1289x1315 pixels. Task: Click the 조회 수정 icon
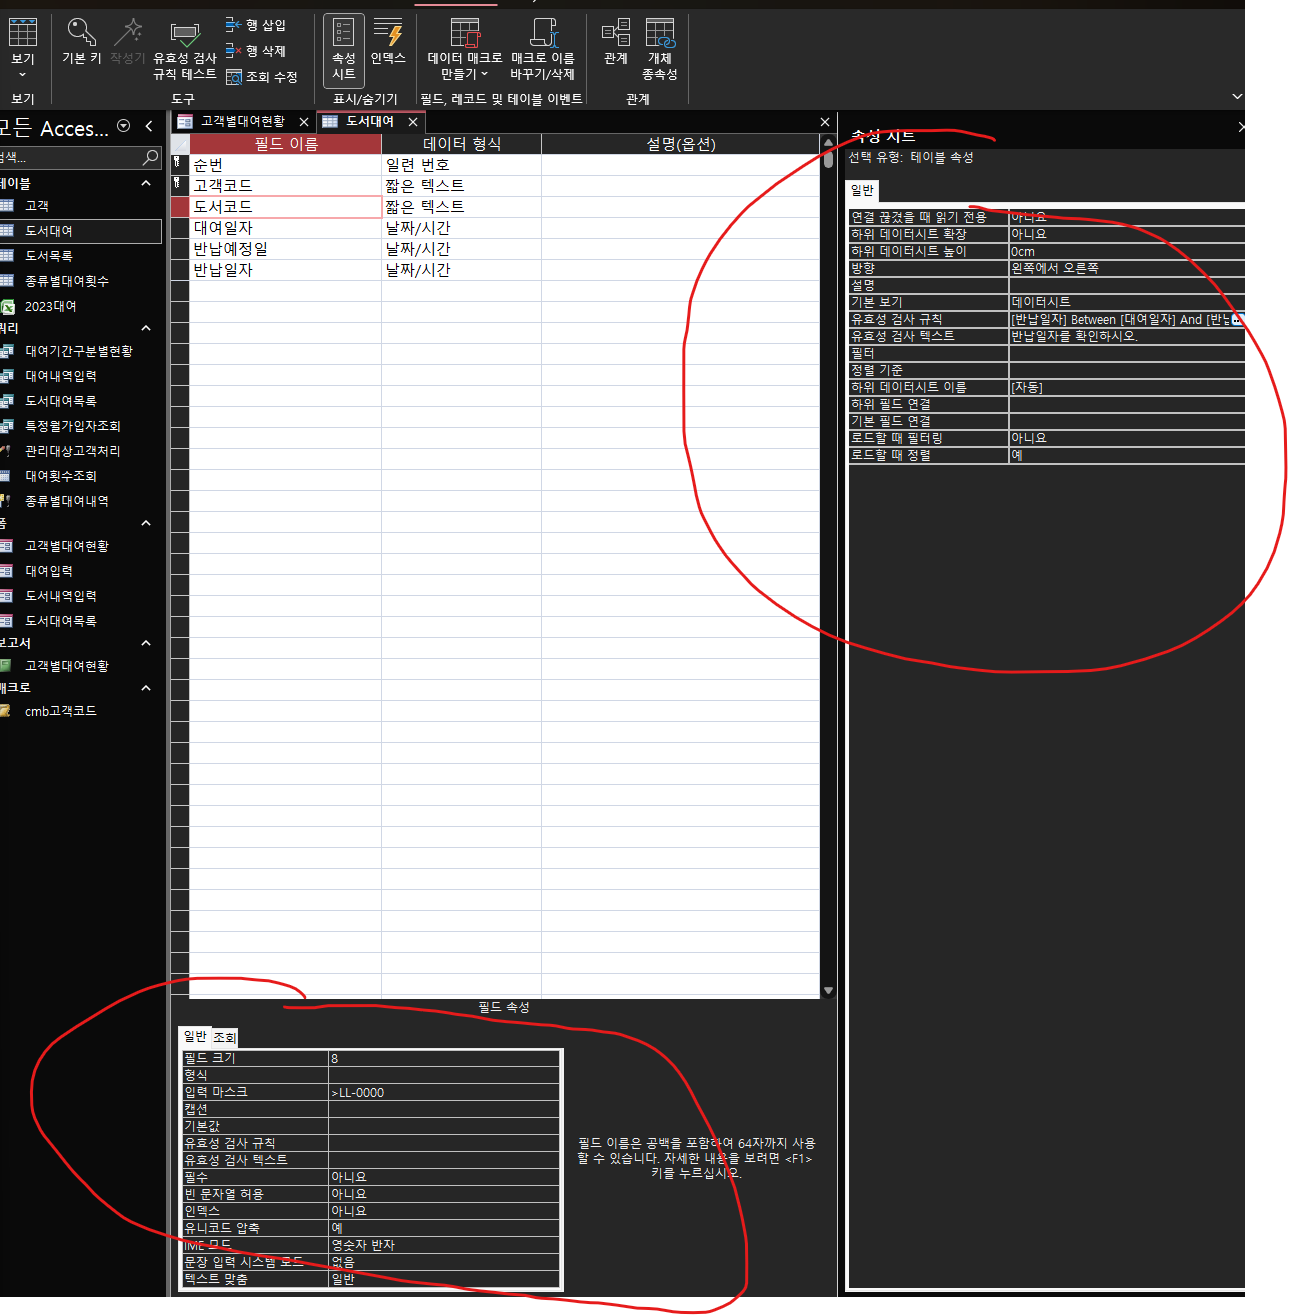pos(262,77)
